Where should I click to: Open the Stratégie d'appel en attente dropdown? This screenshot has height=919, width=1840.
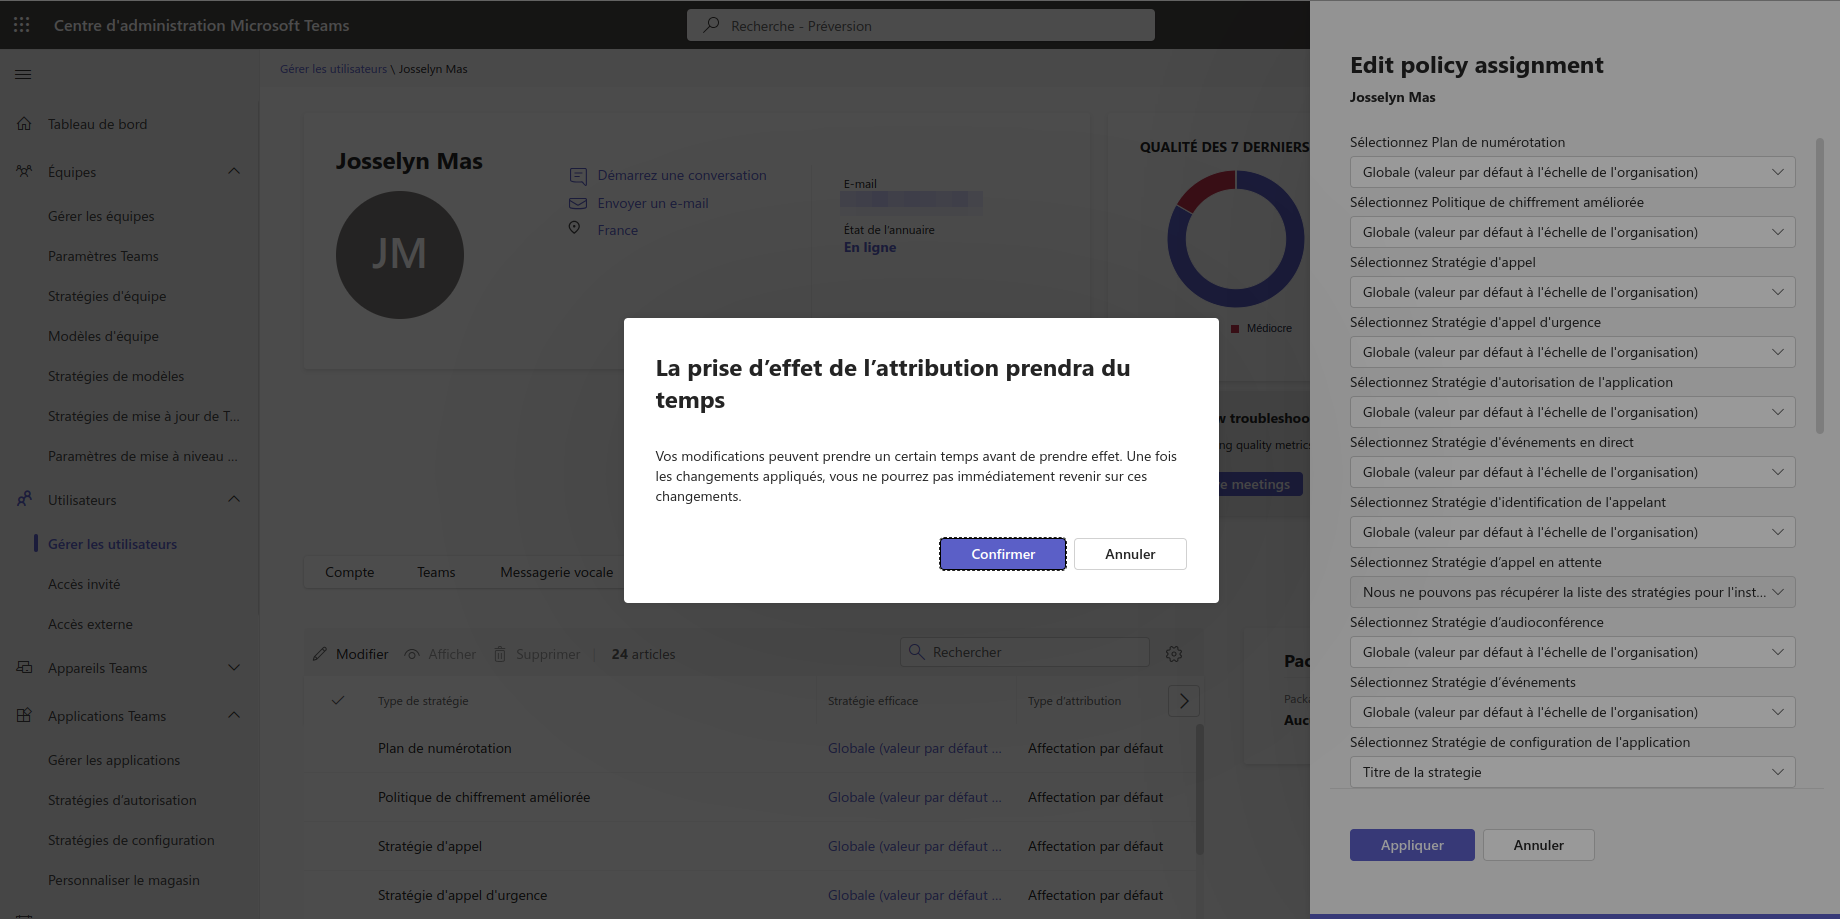[1571, 592]
